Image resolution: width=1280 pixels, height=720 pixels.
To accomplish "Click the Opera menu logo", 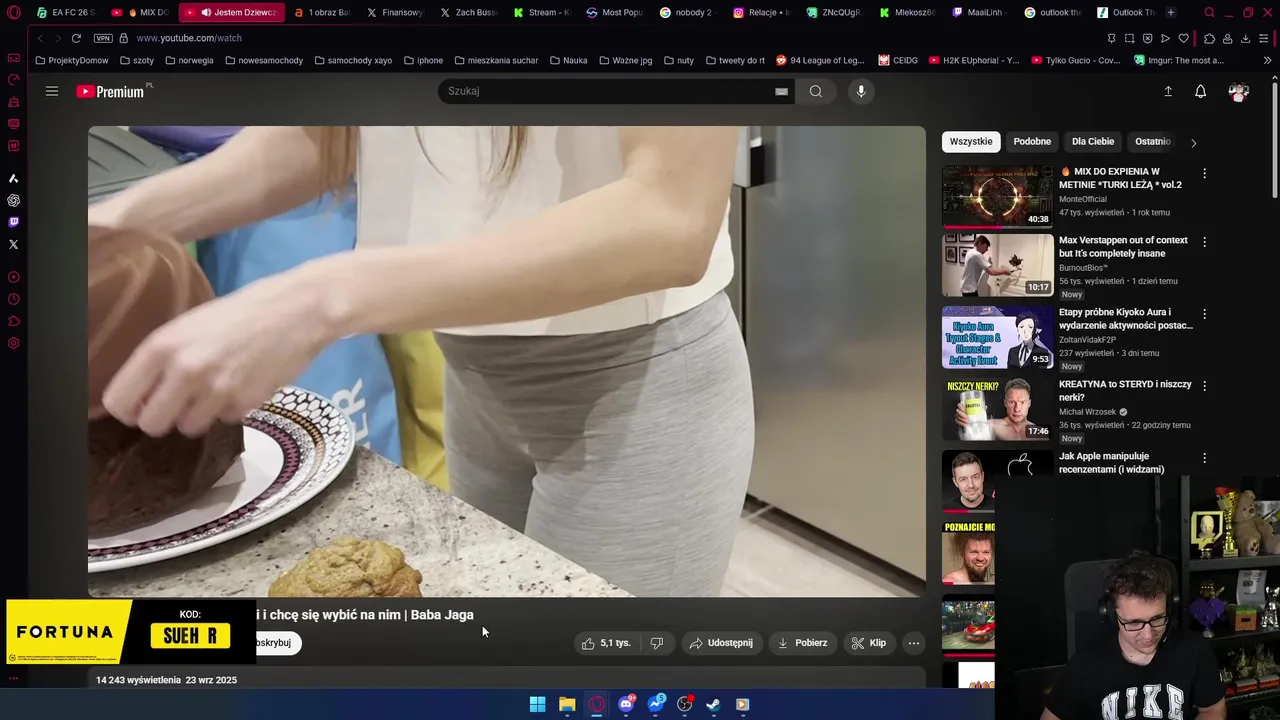I will click(13, 13).
